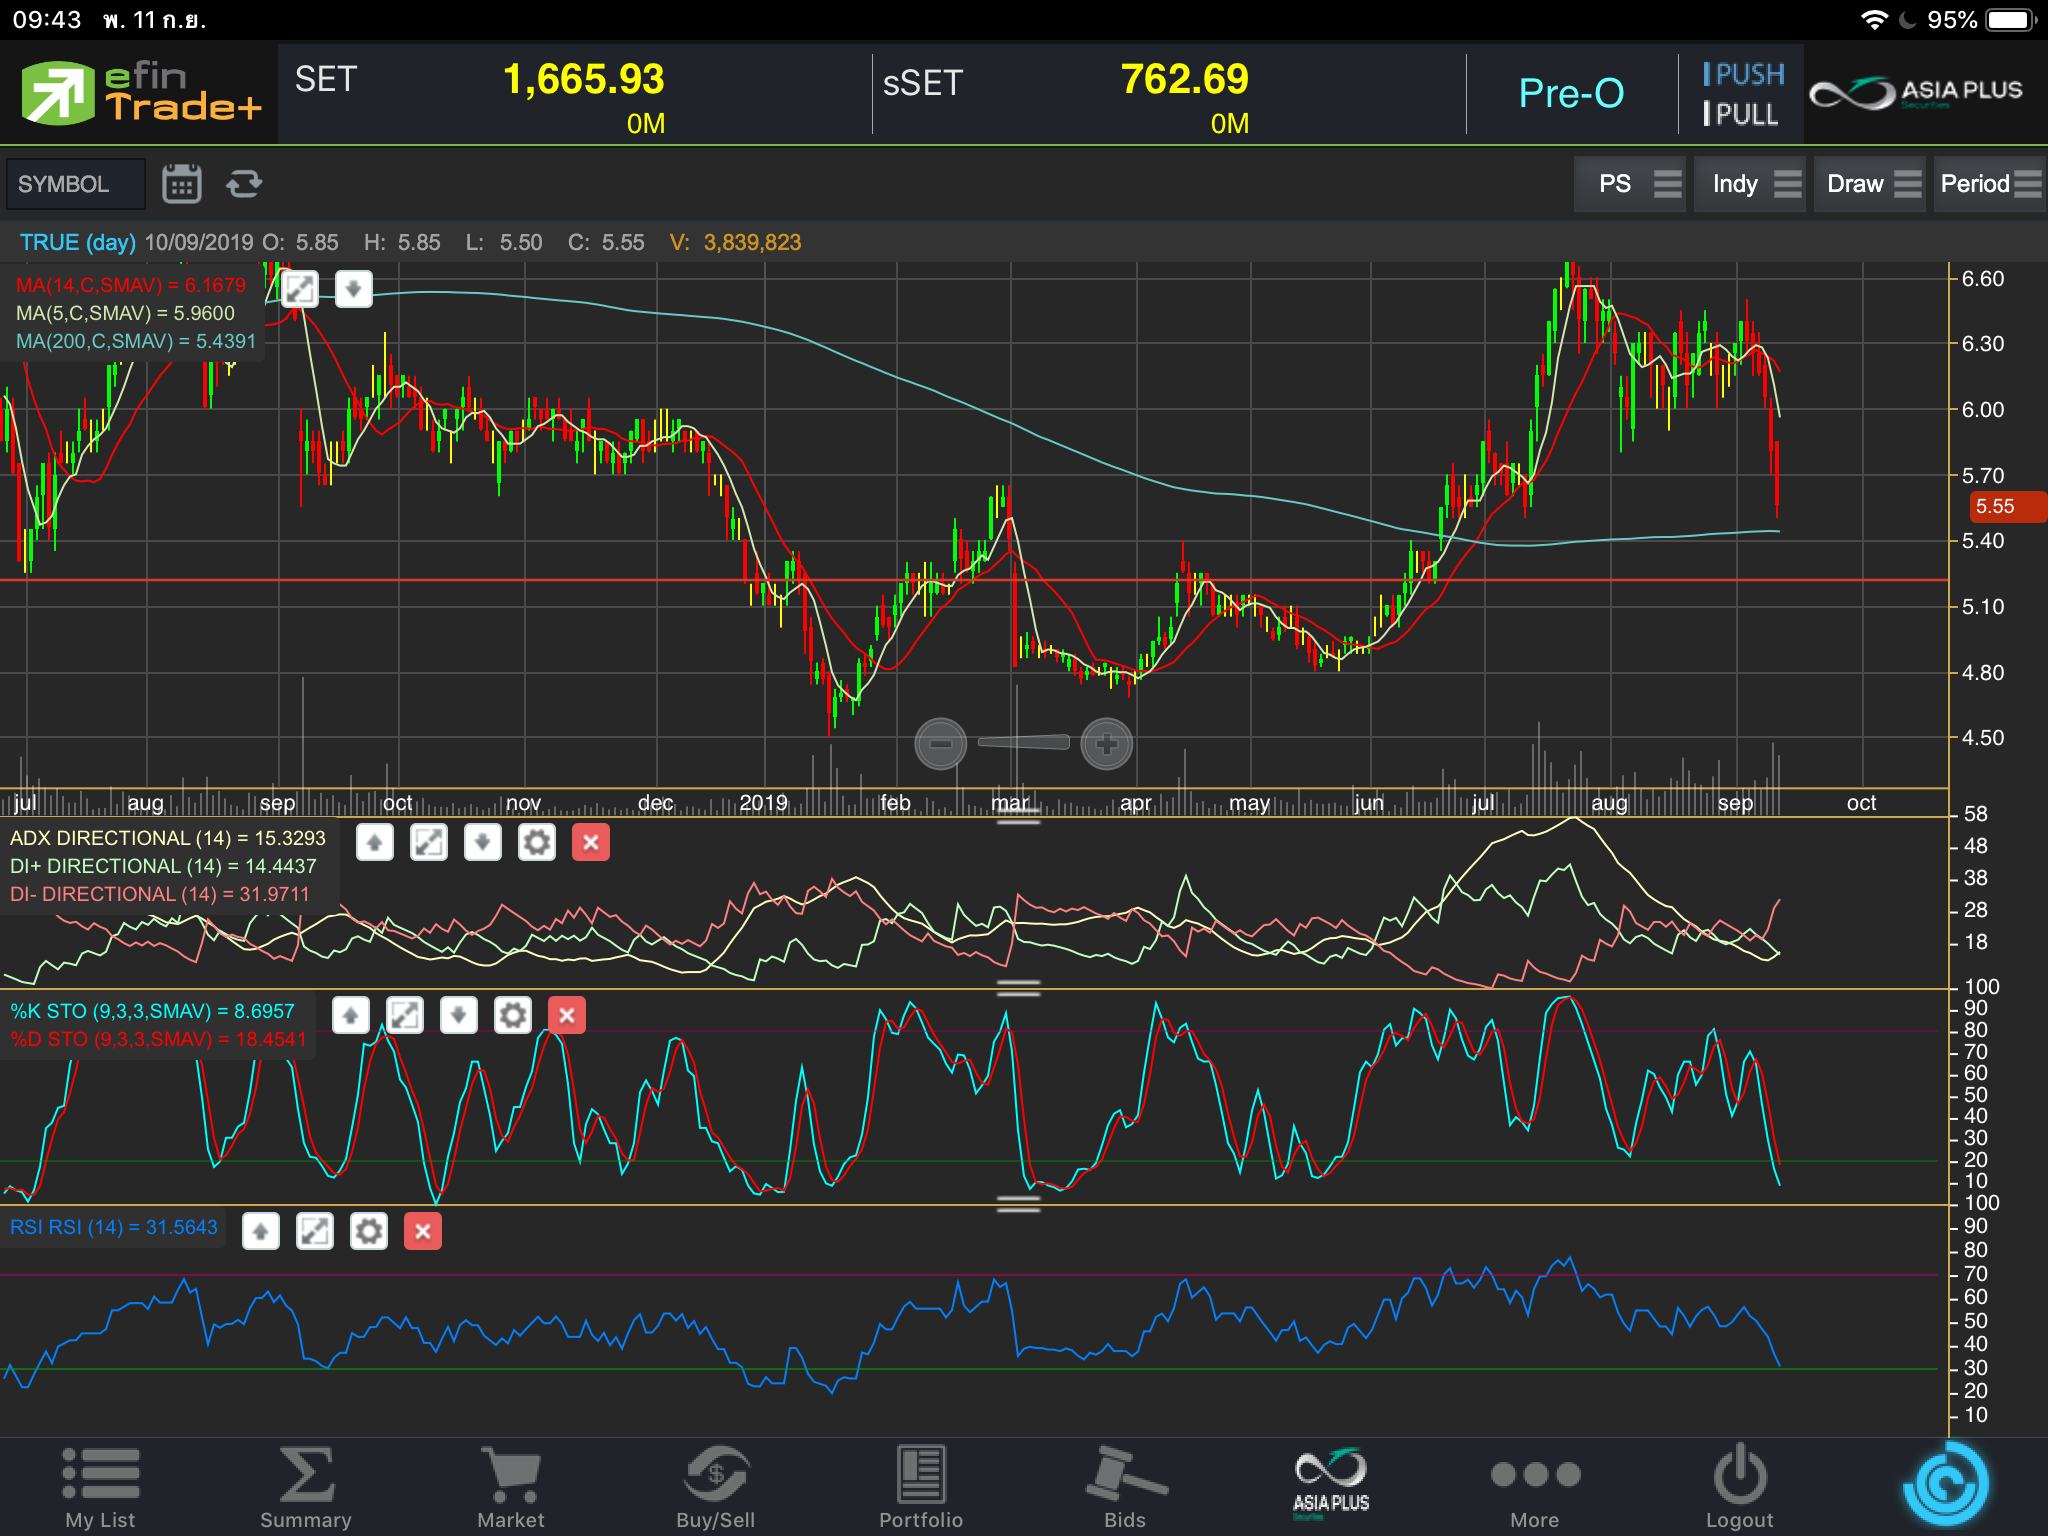Expand the main price chart panel

pos(299,289)
